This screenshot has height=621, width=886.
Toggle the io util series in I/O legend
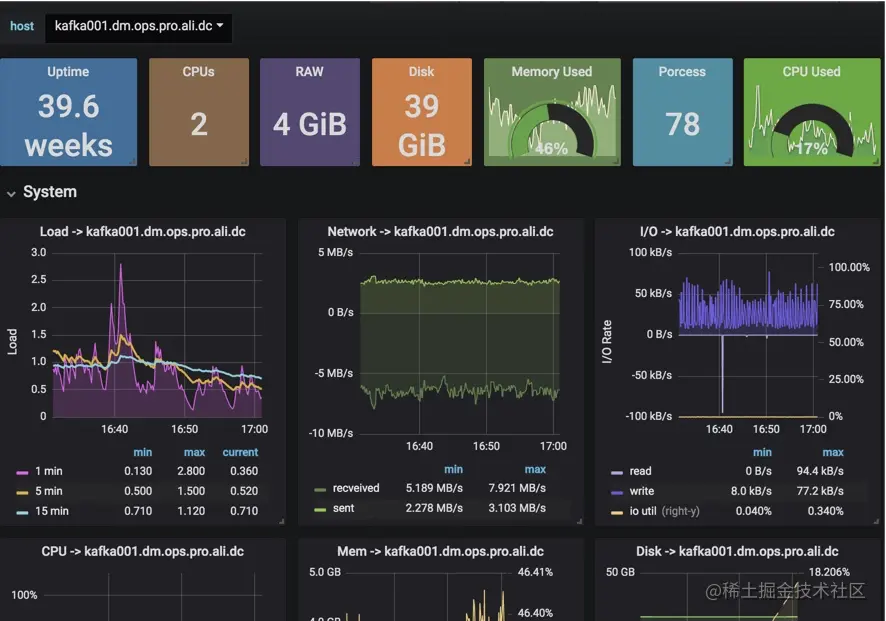(x=643, y=511)
